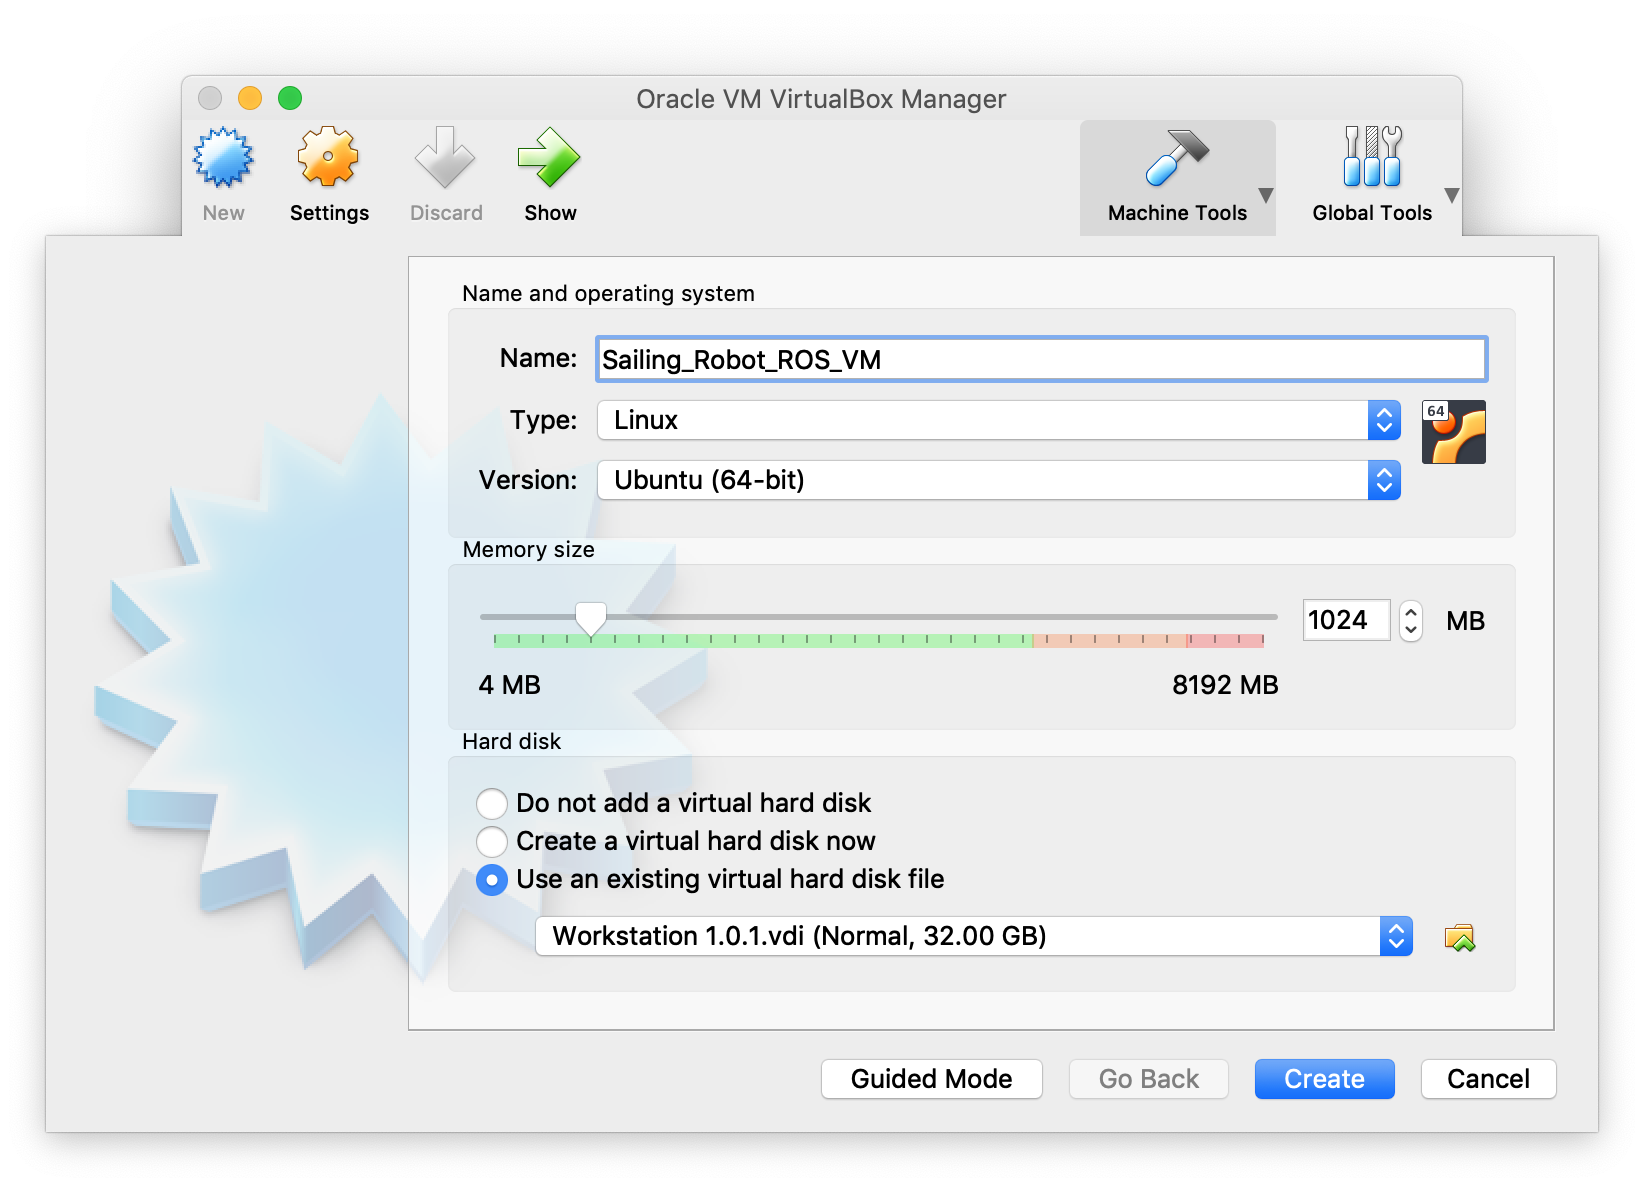Click the Guided Mode button
1644x1186 pixels.
[x=932, y=1079]
